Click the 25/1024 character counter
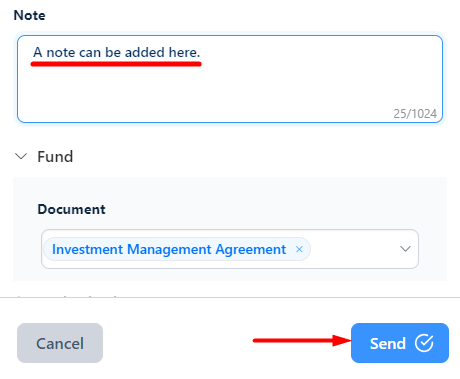Viewport: 460px width, 379px height. pos(415,114)
